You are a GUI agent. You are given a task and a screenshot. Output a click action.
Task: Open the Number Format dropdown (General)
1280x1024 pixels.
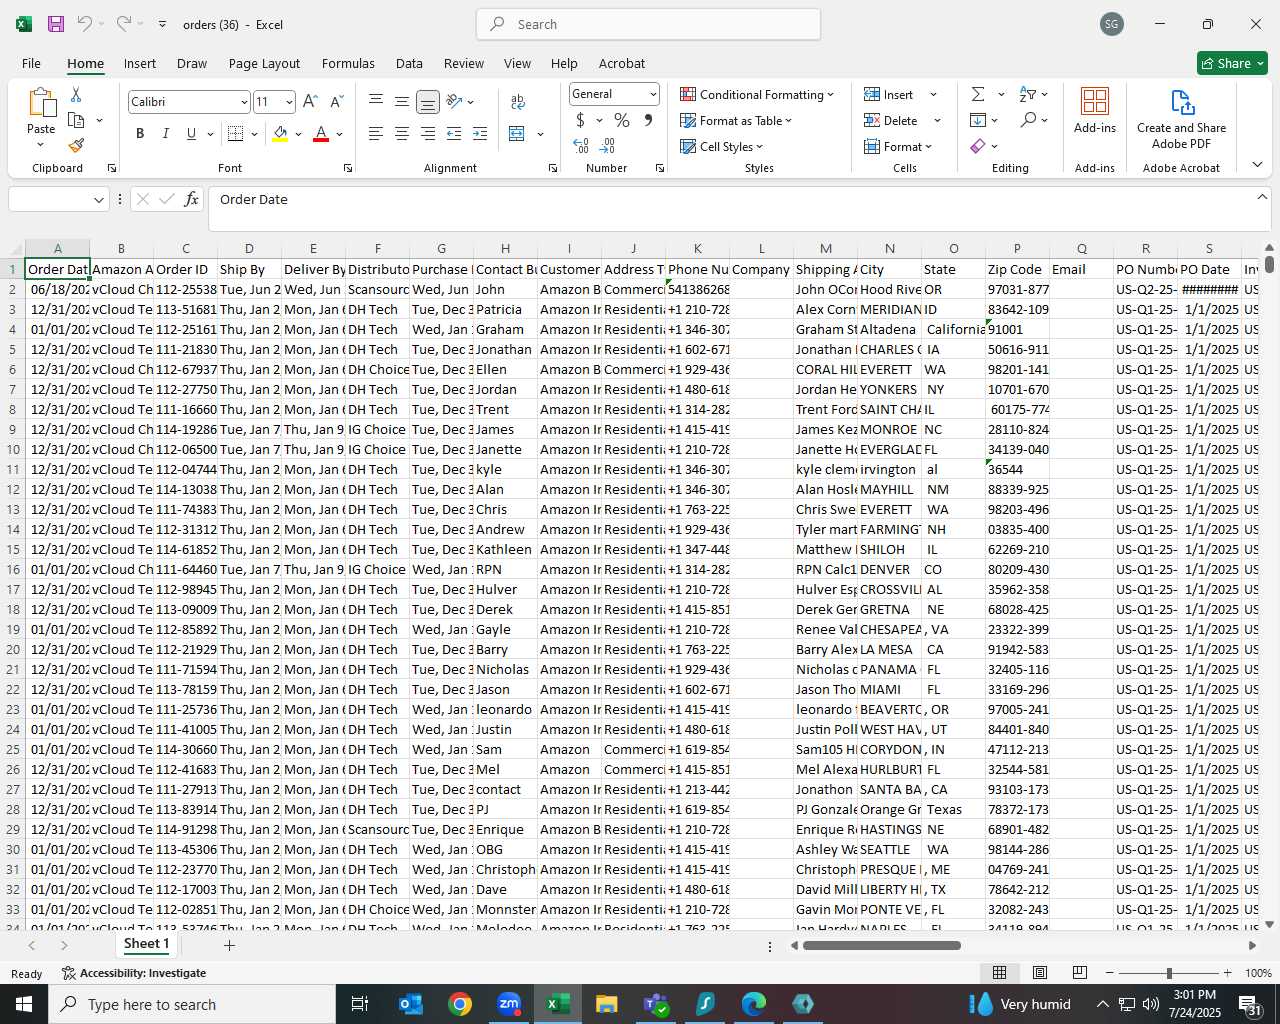(x=653, y=94)
